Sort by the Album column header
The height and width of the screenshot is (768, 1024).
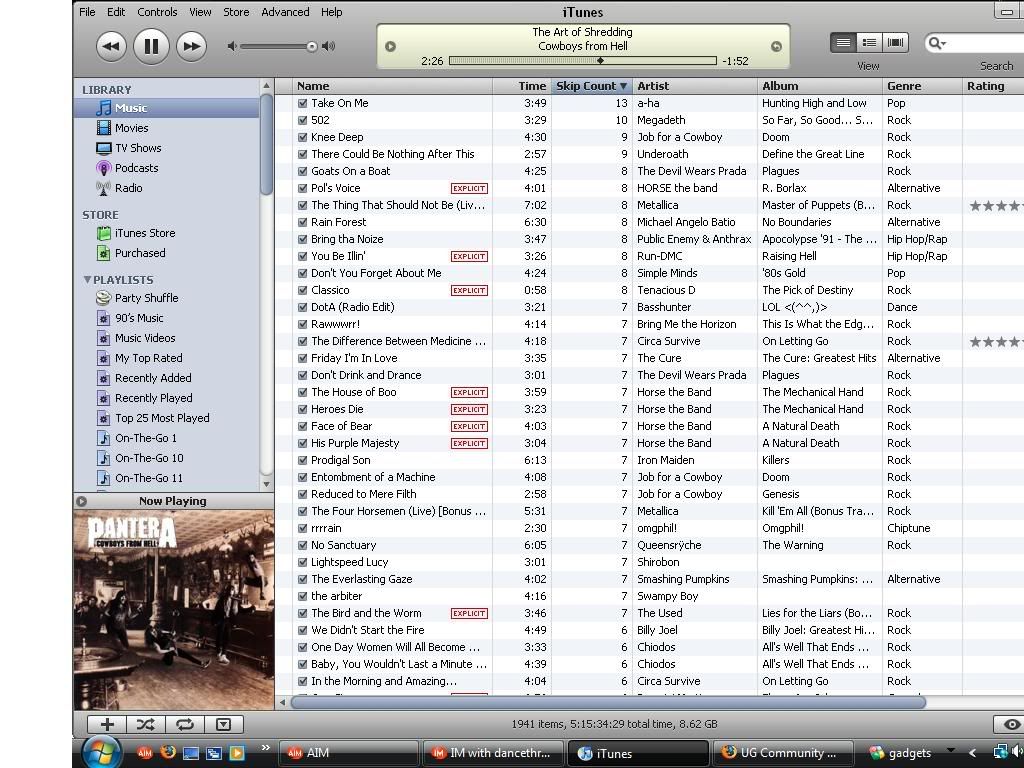tap(820, 86)
